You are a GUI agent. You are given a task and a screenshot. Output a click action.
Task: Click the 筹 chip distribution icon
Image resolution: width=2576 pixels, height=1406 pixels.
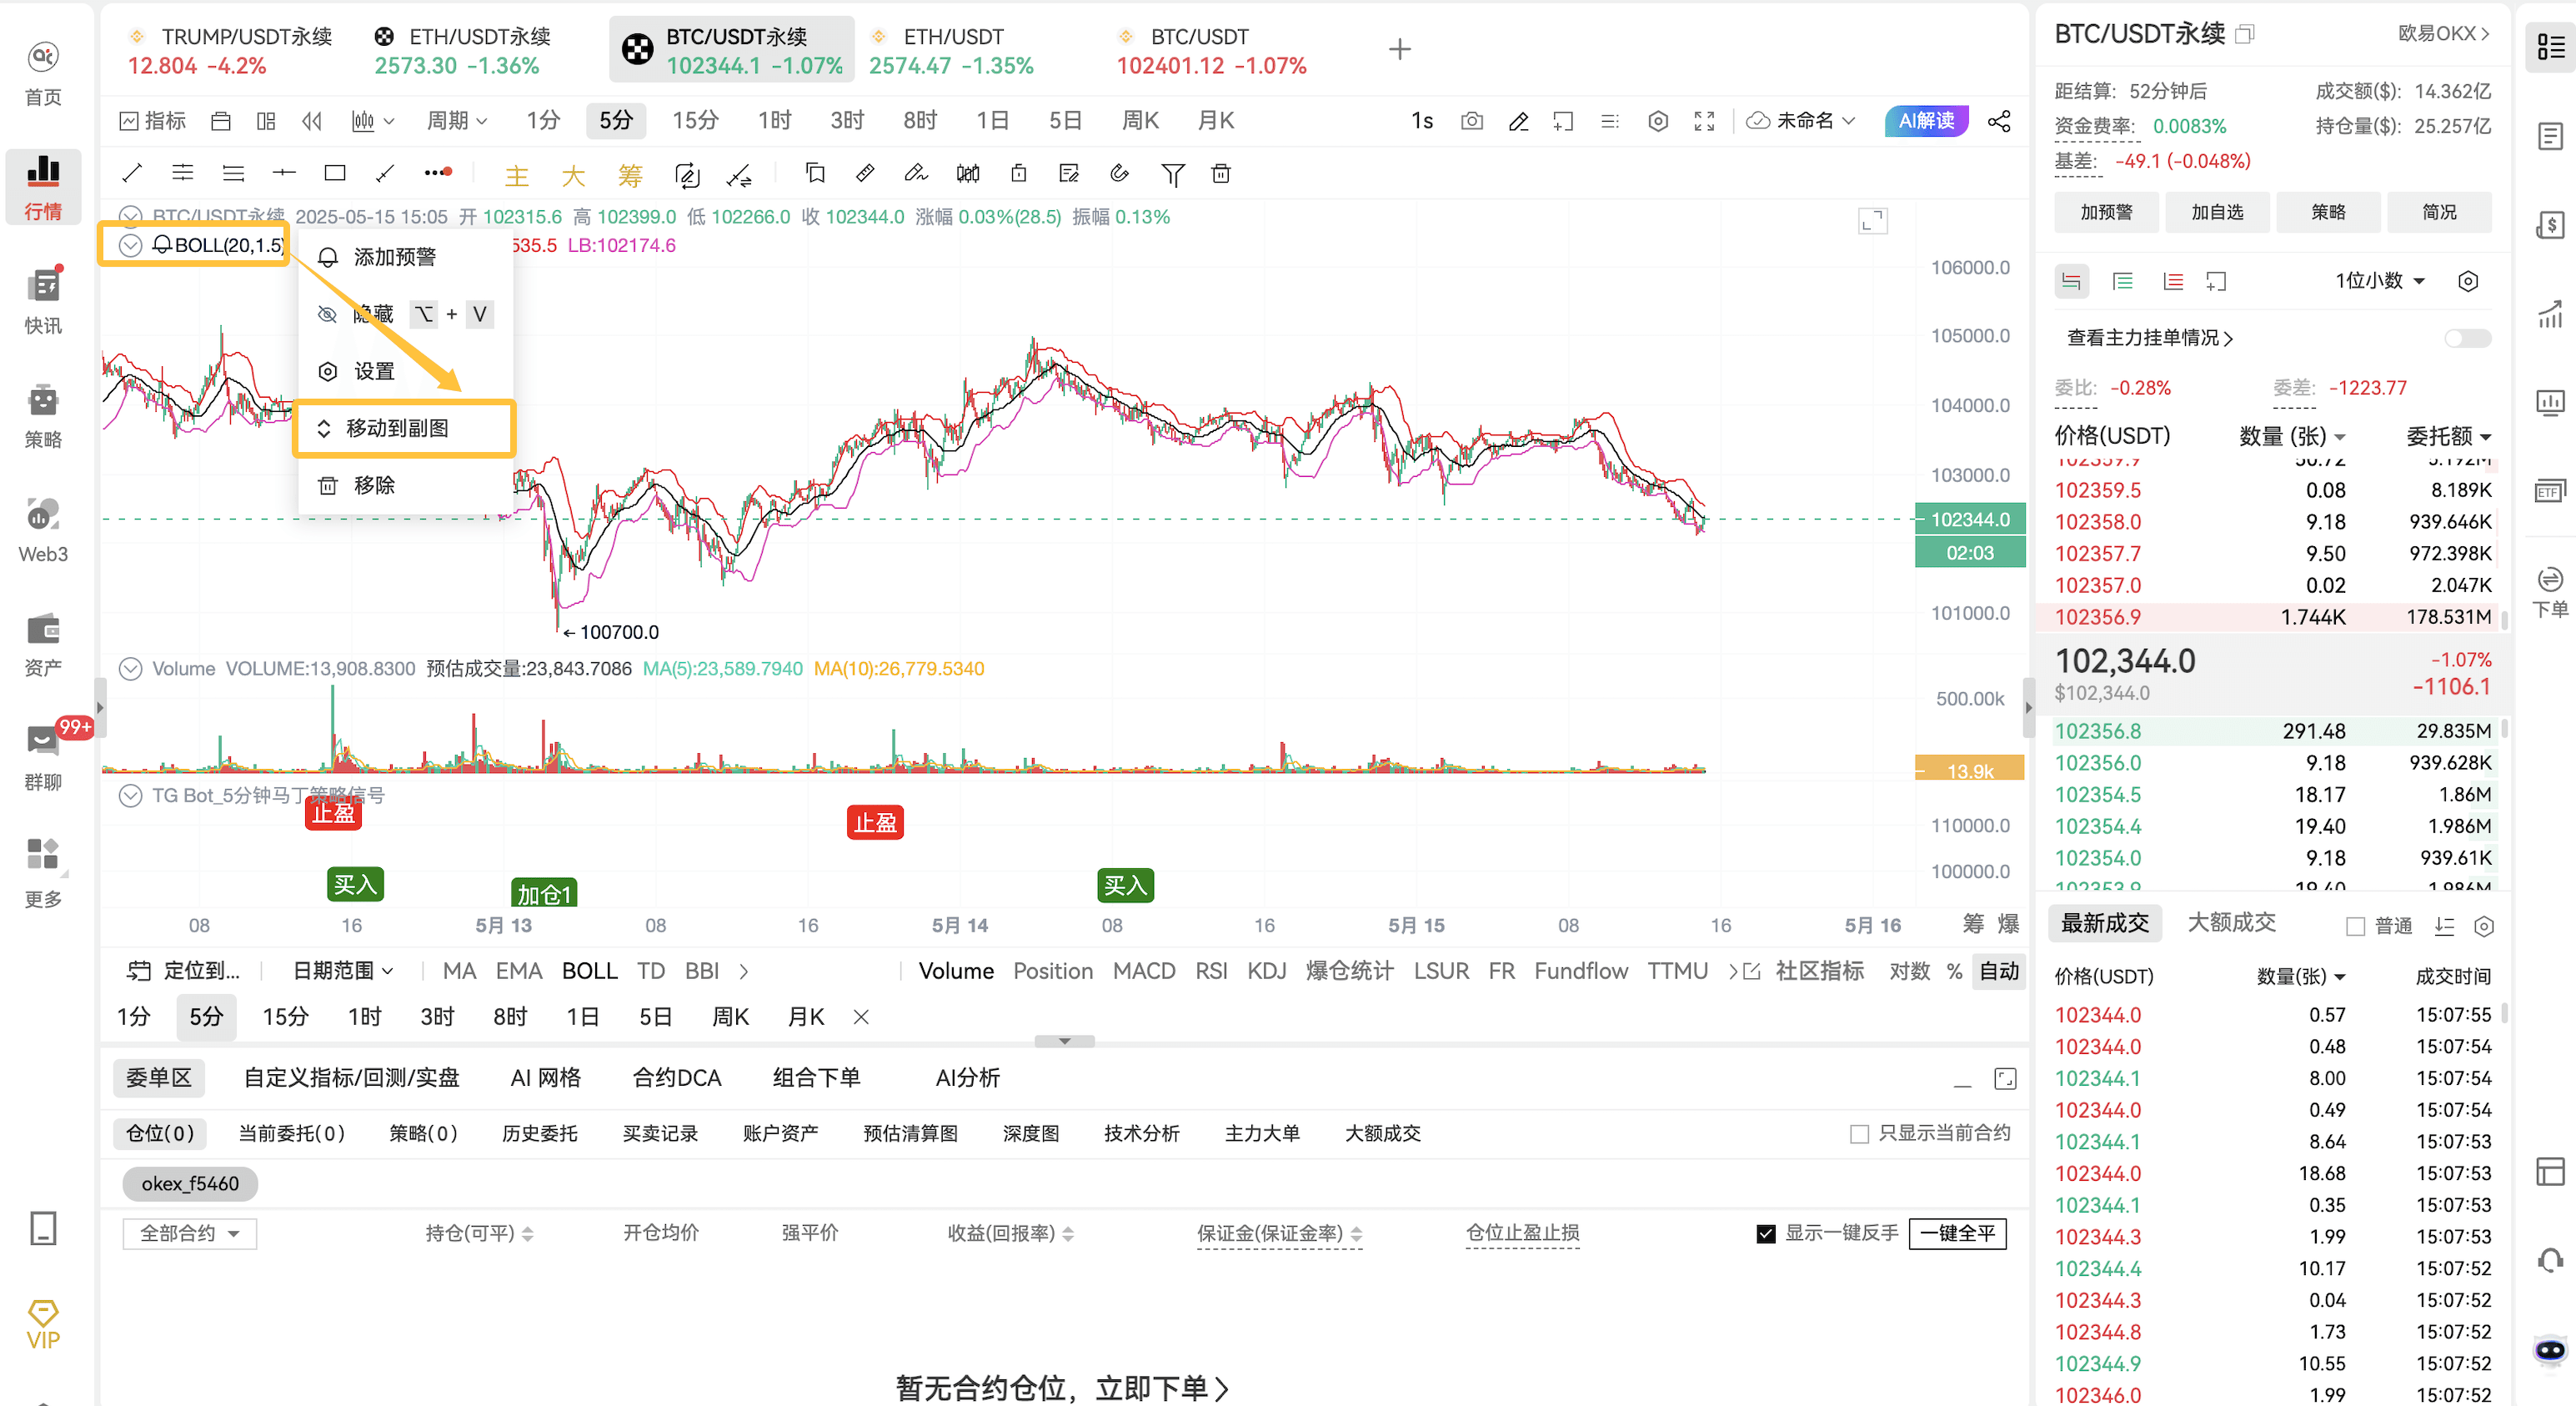[630, 176]
